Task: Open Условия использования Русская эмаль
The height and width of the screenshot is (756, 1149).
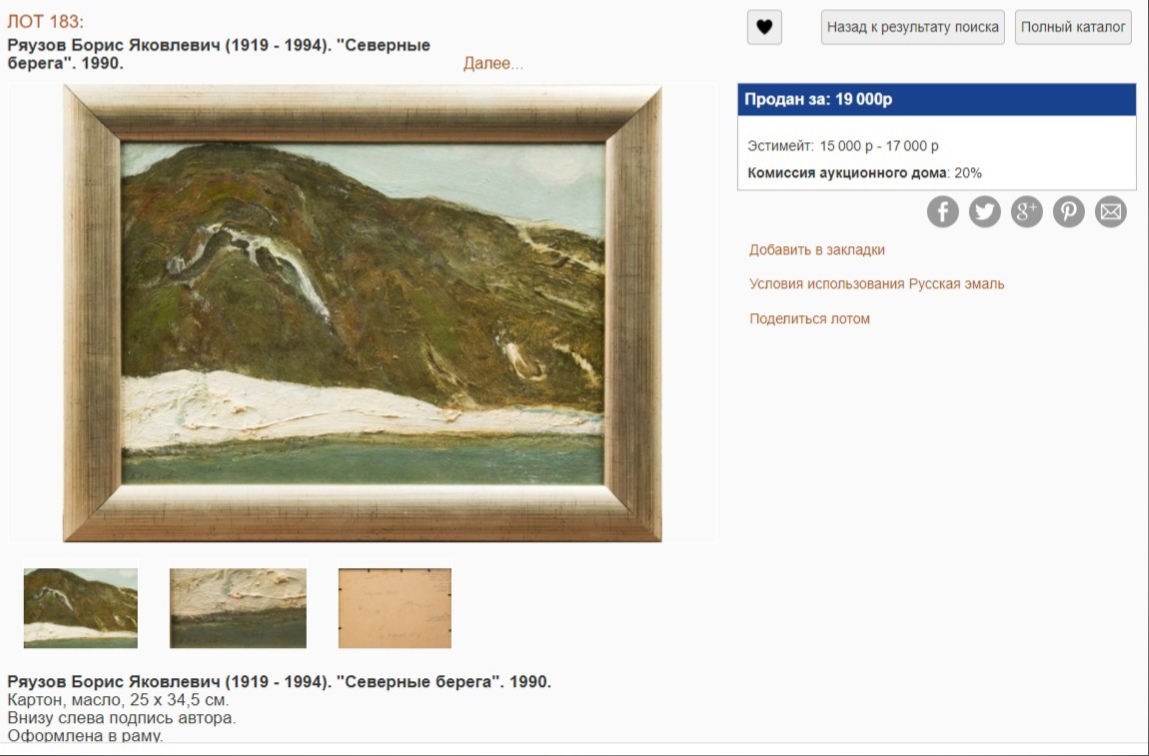Action: pyautogui.click(x=876, y=284)
